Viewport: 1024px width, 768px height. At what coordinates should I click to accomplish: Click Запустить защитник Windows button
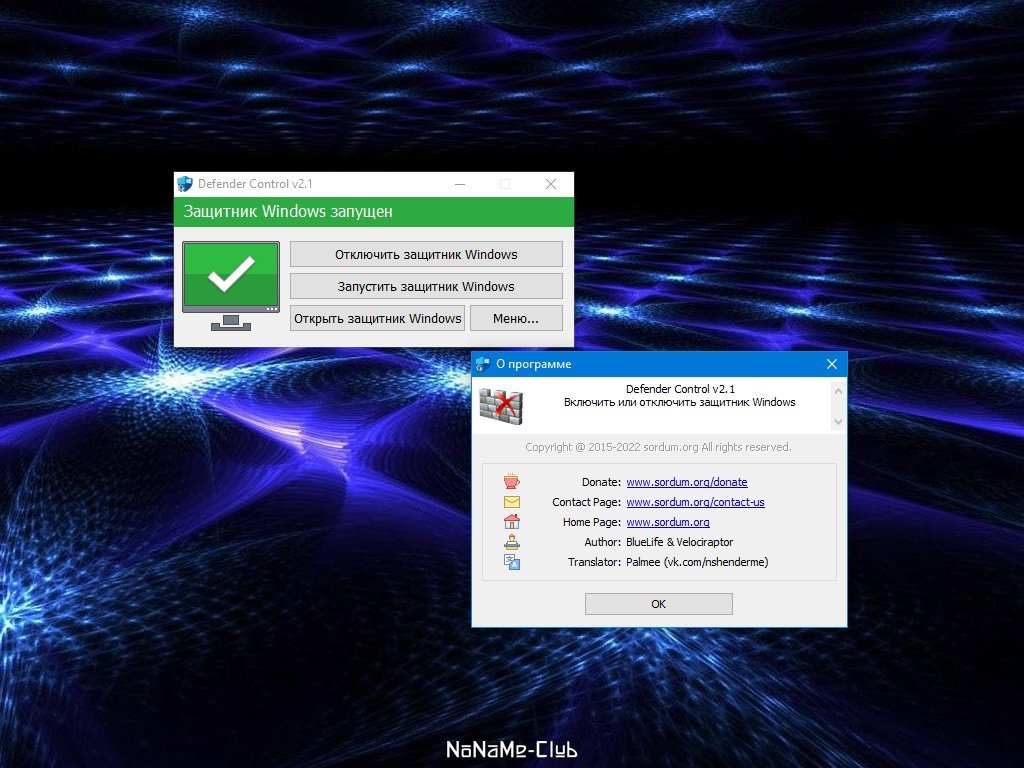click(x=426, y=286)
